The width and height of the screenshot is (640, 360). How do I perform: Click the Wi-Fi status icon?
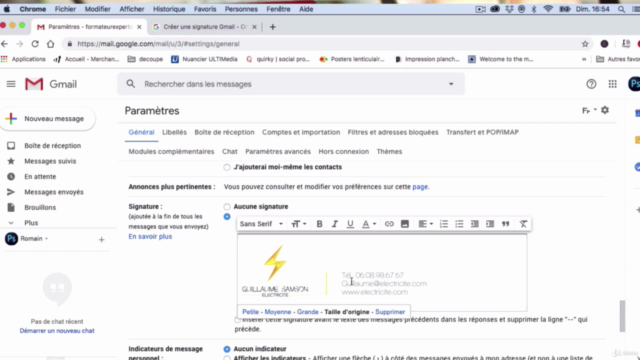(548, 9)
